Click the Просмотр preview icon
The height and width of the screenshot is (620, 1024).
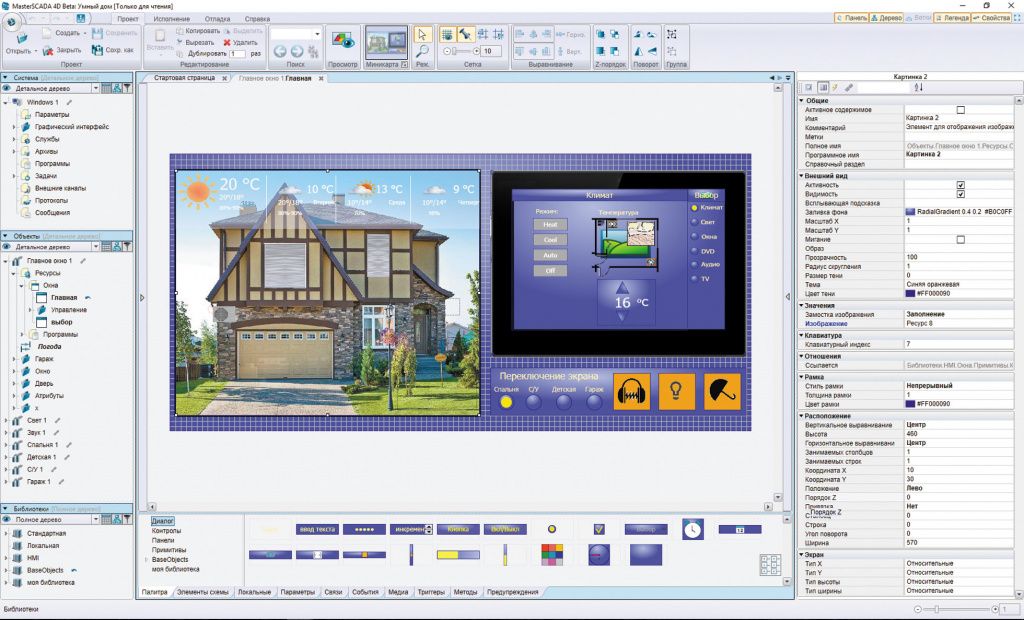click(x=343, y=42)
